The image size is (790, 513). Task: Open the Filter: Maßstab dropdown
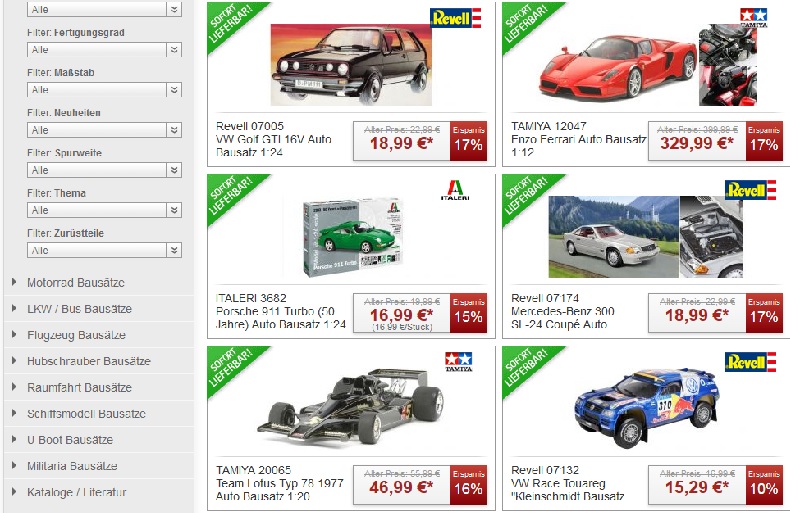pos(104,90)
